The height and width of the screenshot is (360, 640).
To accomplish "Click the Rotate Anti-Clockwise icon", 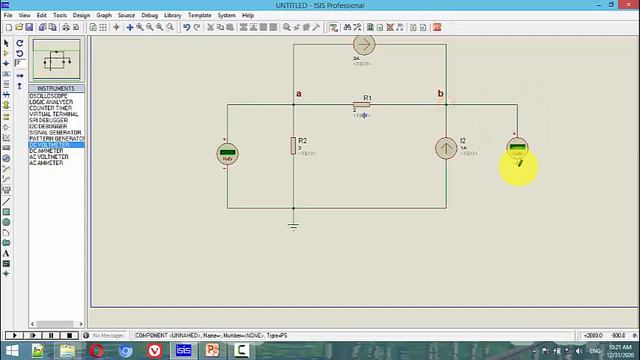I will (20, 53).
